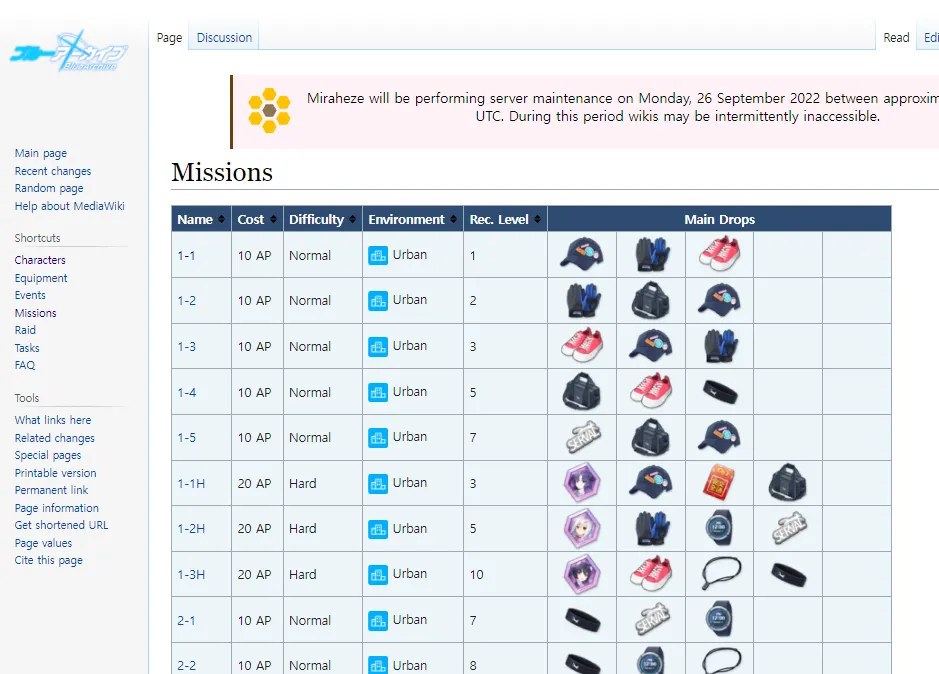Open Printable version under Tools
Screen dimensions: 939x674
click(x=55, y=473)
